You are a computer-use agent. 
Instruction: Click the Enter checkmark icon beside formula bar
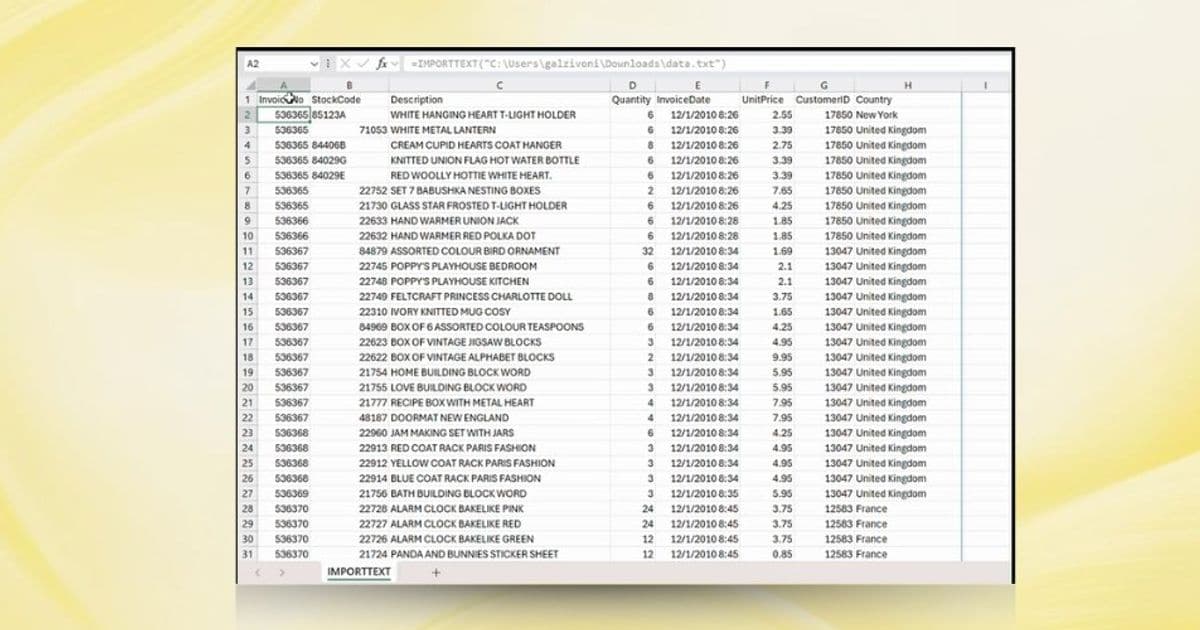(x=364, y=63)
